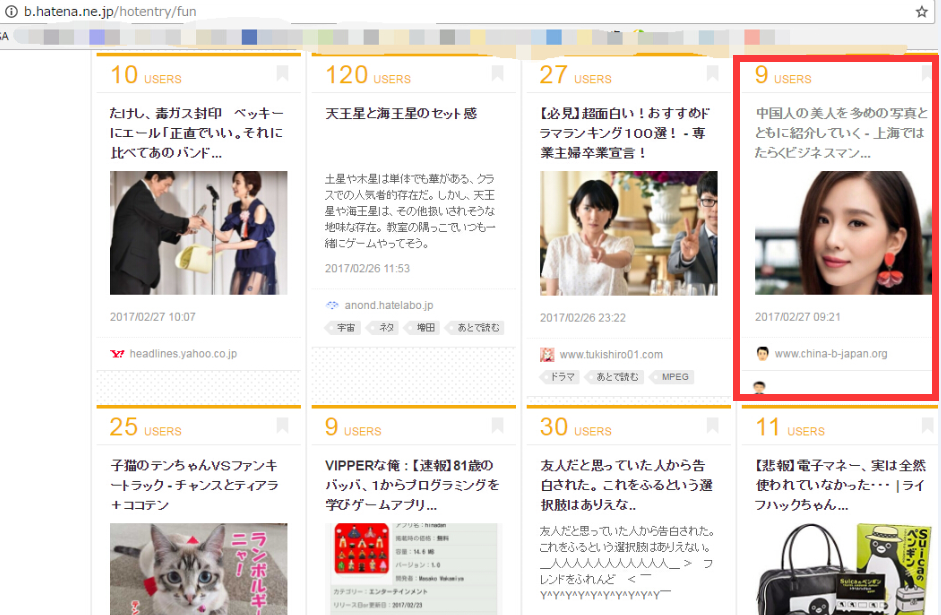Open headline たけし、毒ガス封印 ベッキーにエール
941x615 pixels.
click(197, 133)
